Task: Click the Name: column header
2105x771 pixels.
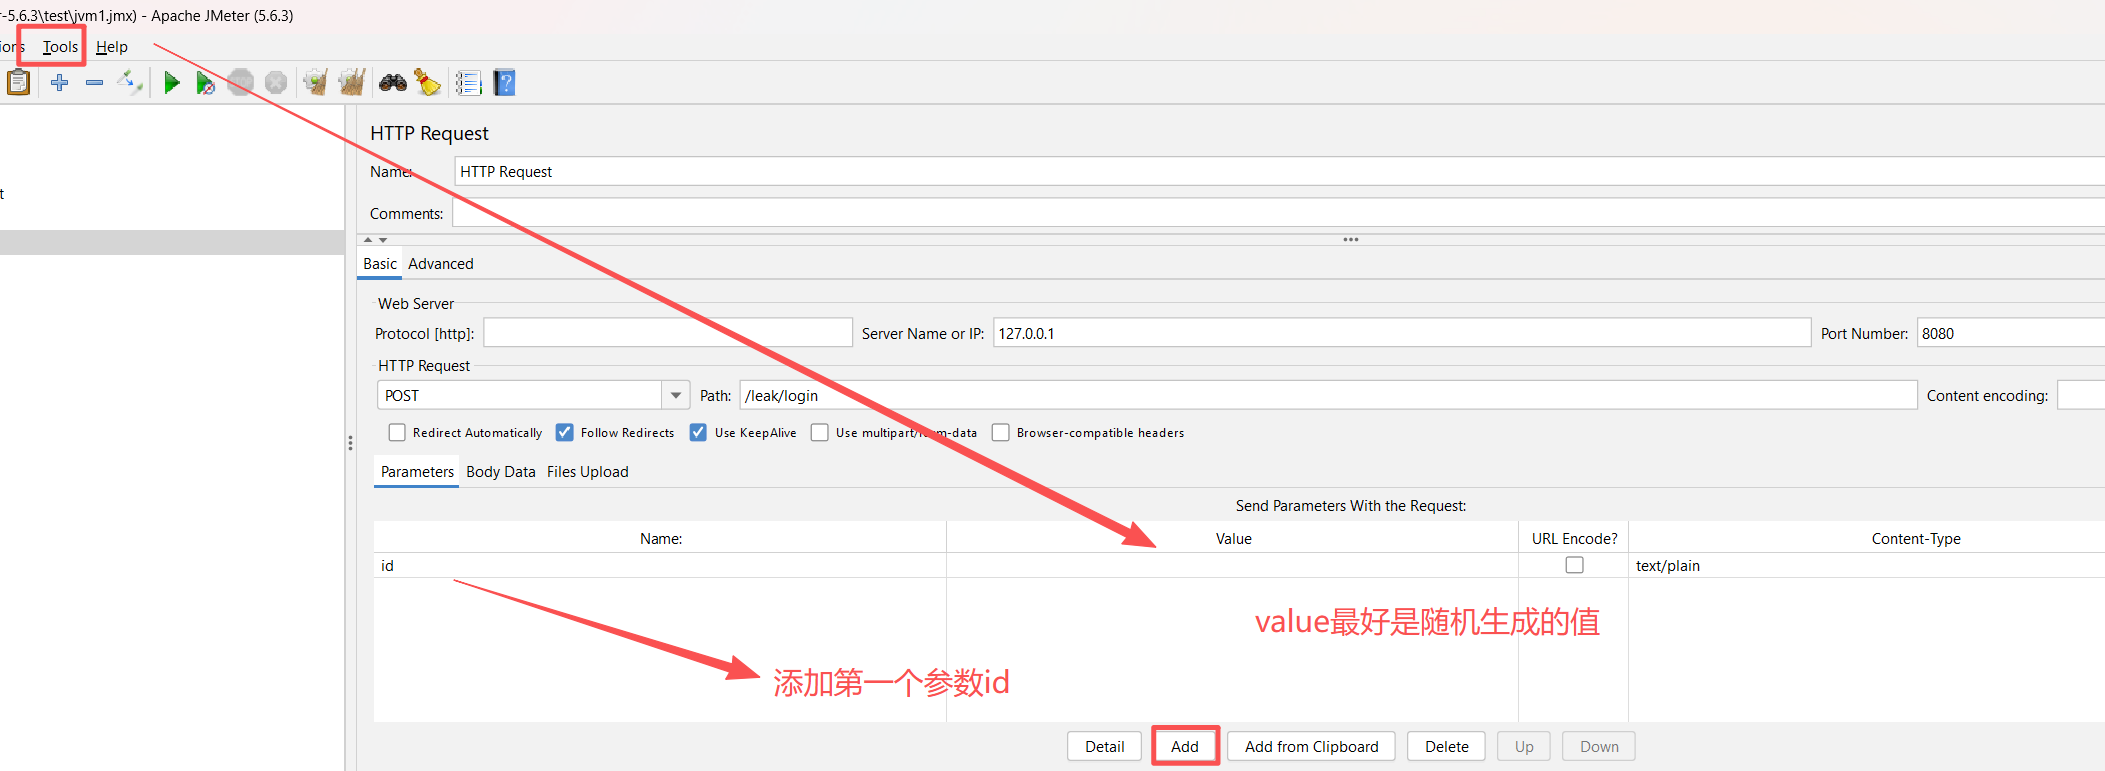Action: pyautogui.click(x=661, y=539)
